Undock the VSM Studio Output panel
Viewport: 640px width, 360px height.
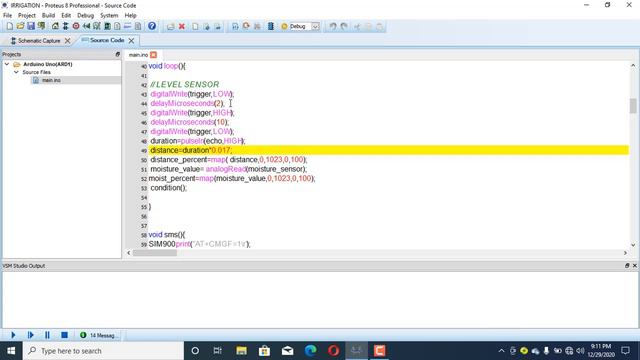point(627,266)
